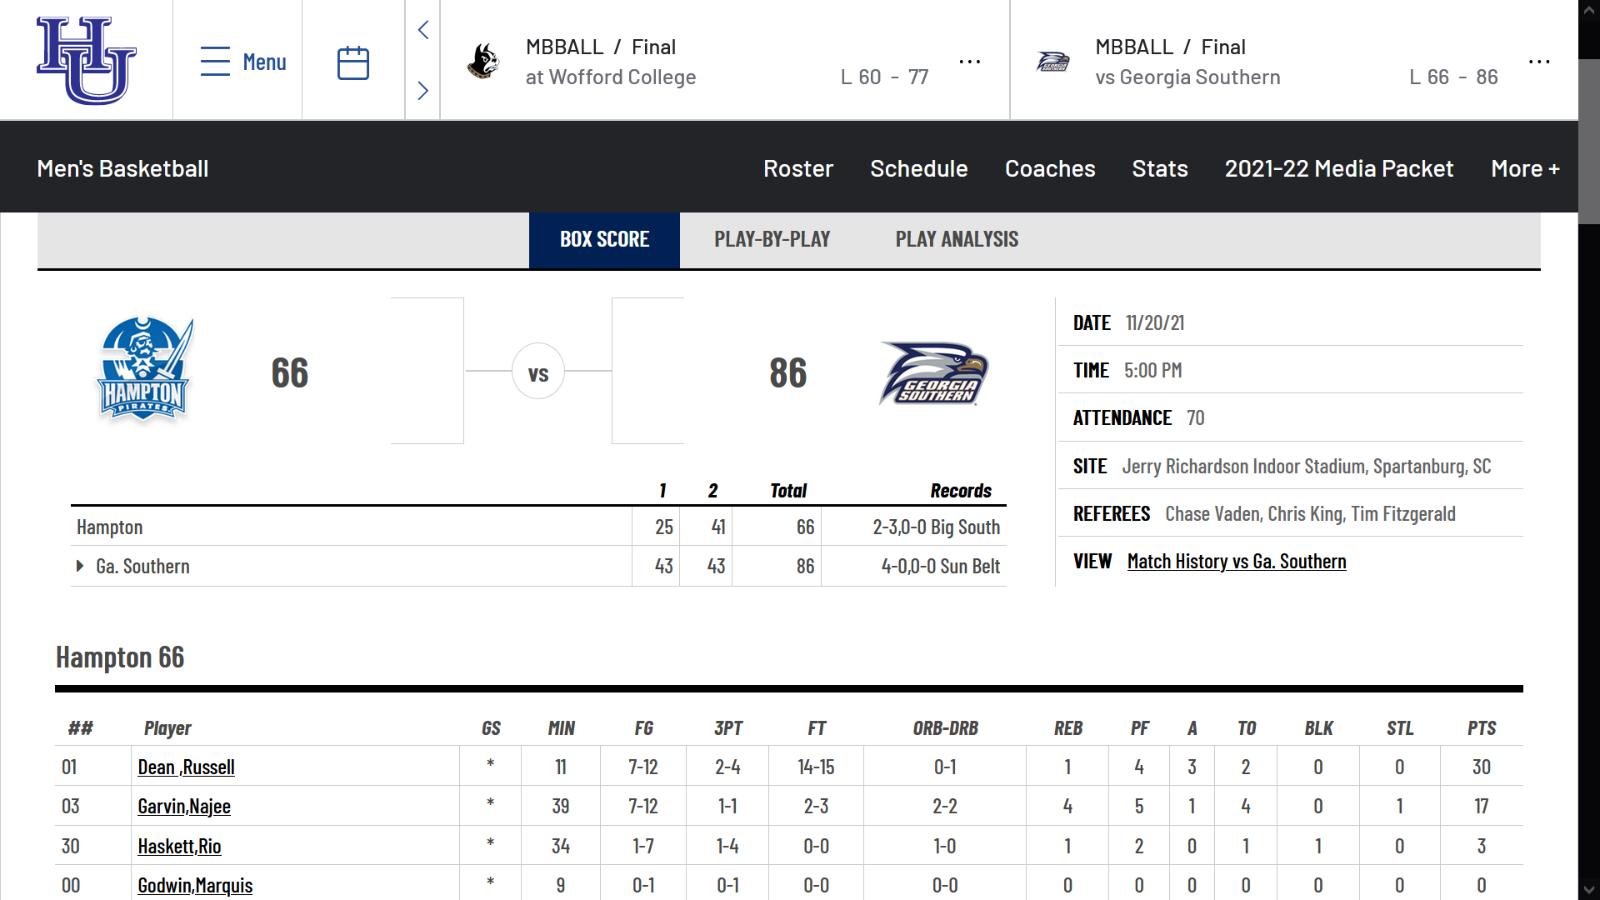Screen dimensions: 1600x900
Task: Open the Stats navigation item
Action: 1160,168
